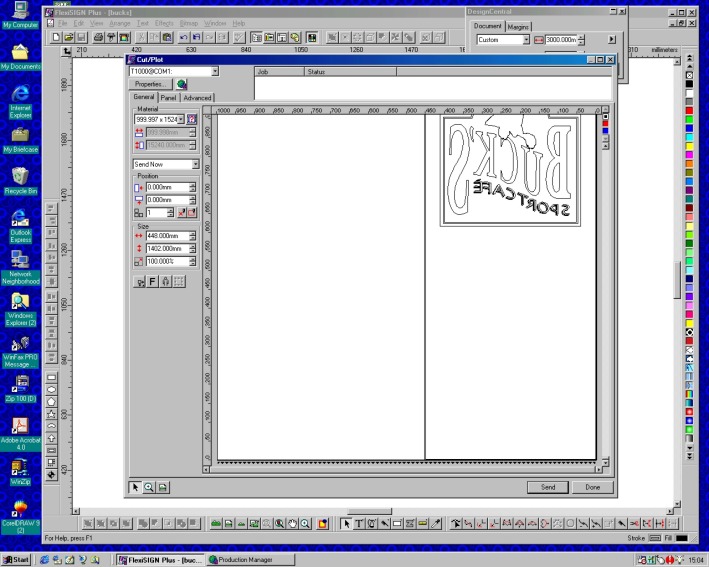709x567 pixels.
Task: Click the black Fill indicator in the status bar
Action: (681, 538)
